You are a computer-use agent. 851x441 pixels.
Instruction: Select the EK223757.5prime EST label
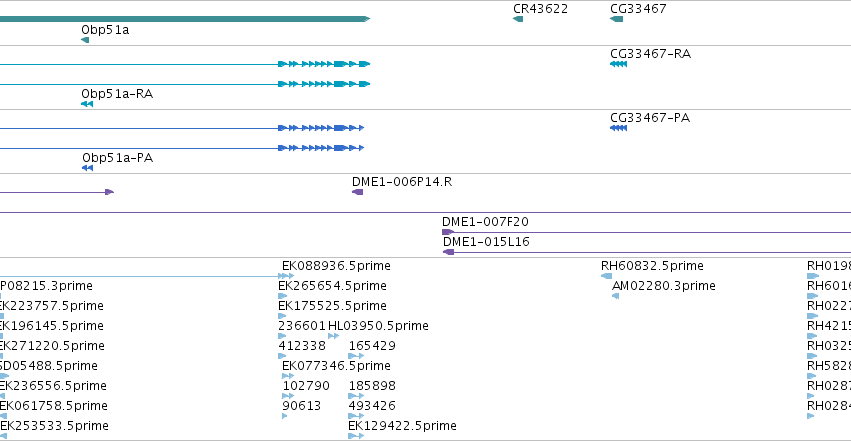pos(52,306)
